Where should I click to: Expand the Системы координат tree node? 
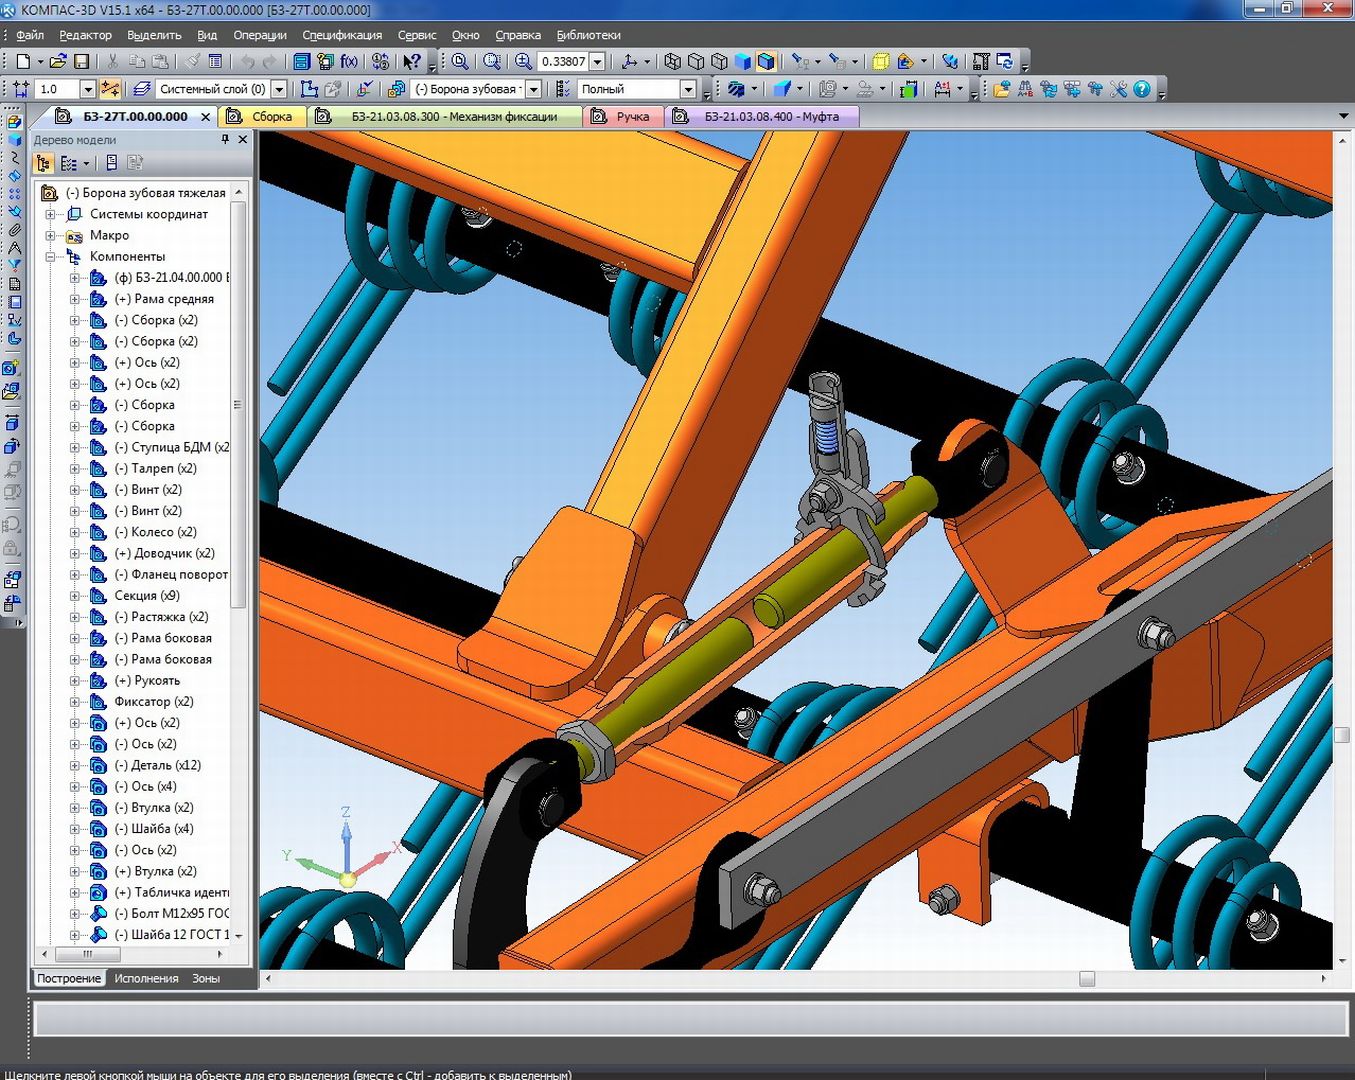point(51,214)
